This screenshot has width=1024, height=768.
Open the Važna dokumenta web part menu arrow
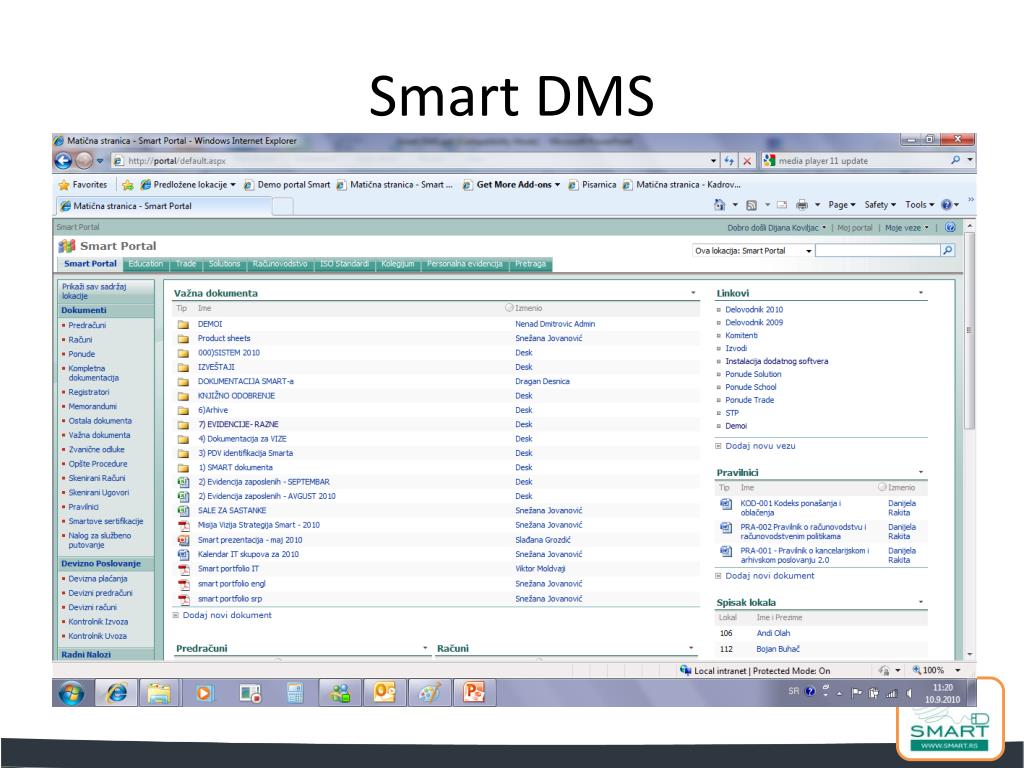(693, 293)
